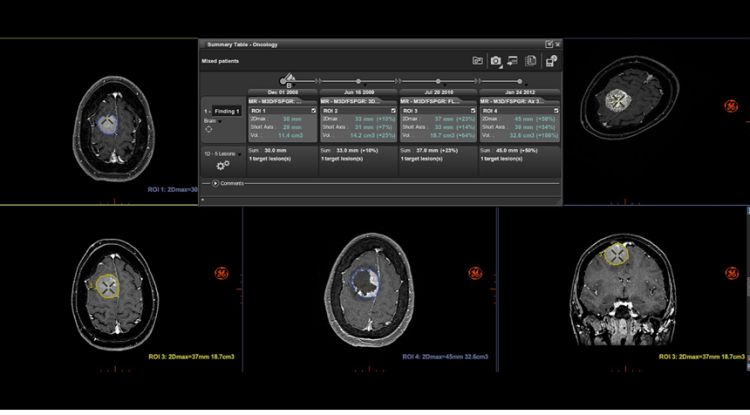
Task: Click GE logo in coronal viewport
Action: 731,273
